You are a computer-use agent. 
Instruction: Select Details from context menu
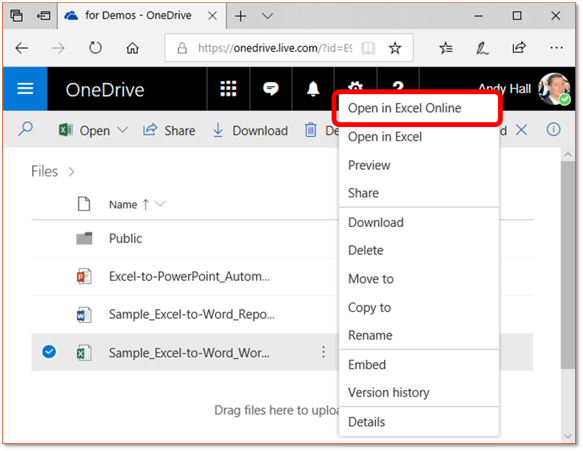click(419, 422)
